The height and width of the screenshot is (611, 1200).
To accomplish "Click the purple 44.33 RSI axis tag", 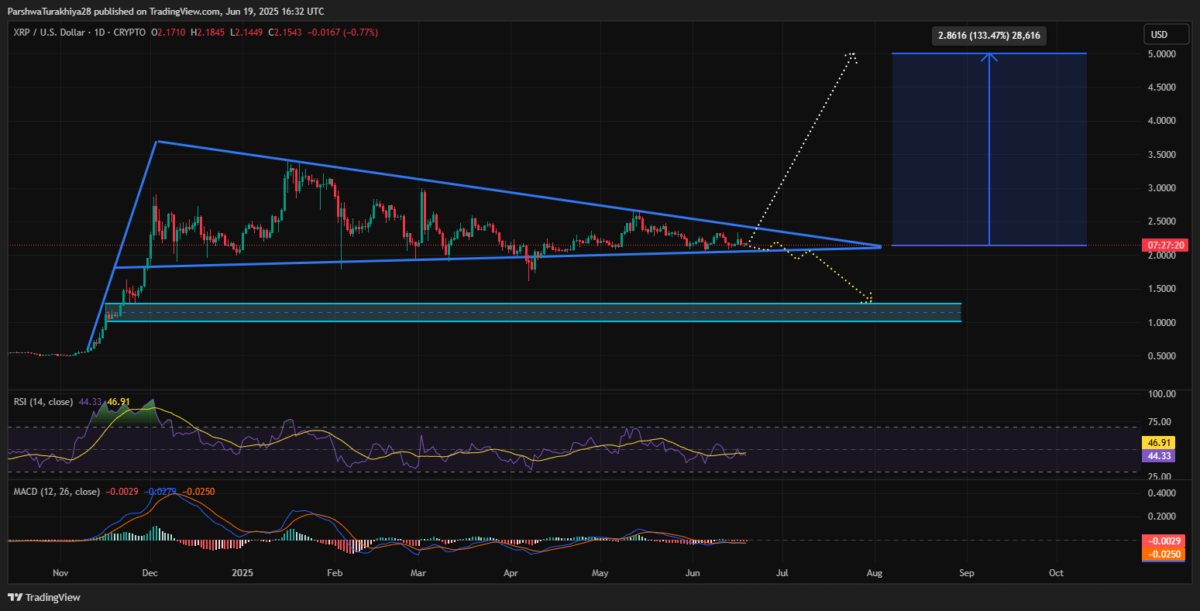I will click(x=1160, y=454).
